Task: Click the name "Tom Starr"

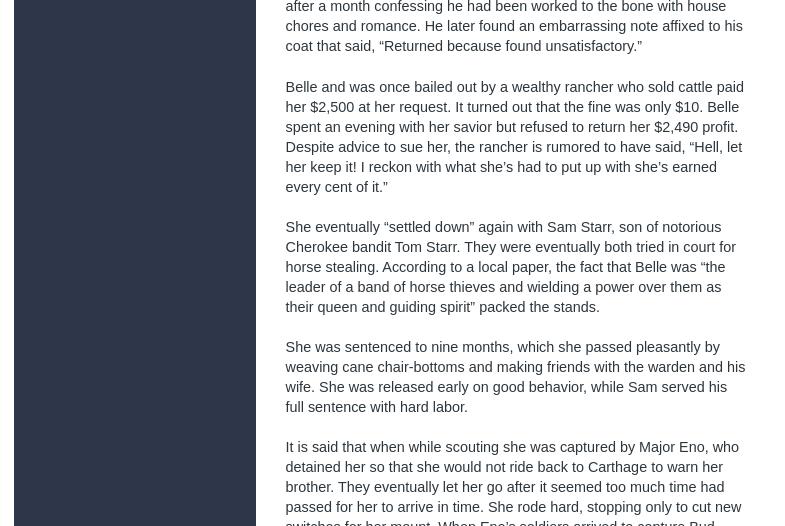Action: tap(426, 247)
